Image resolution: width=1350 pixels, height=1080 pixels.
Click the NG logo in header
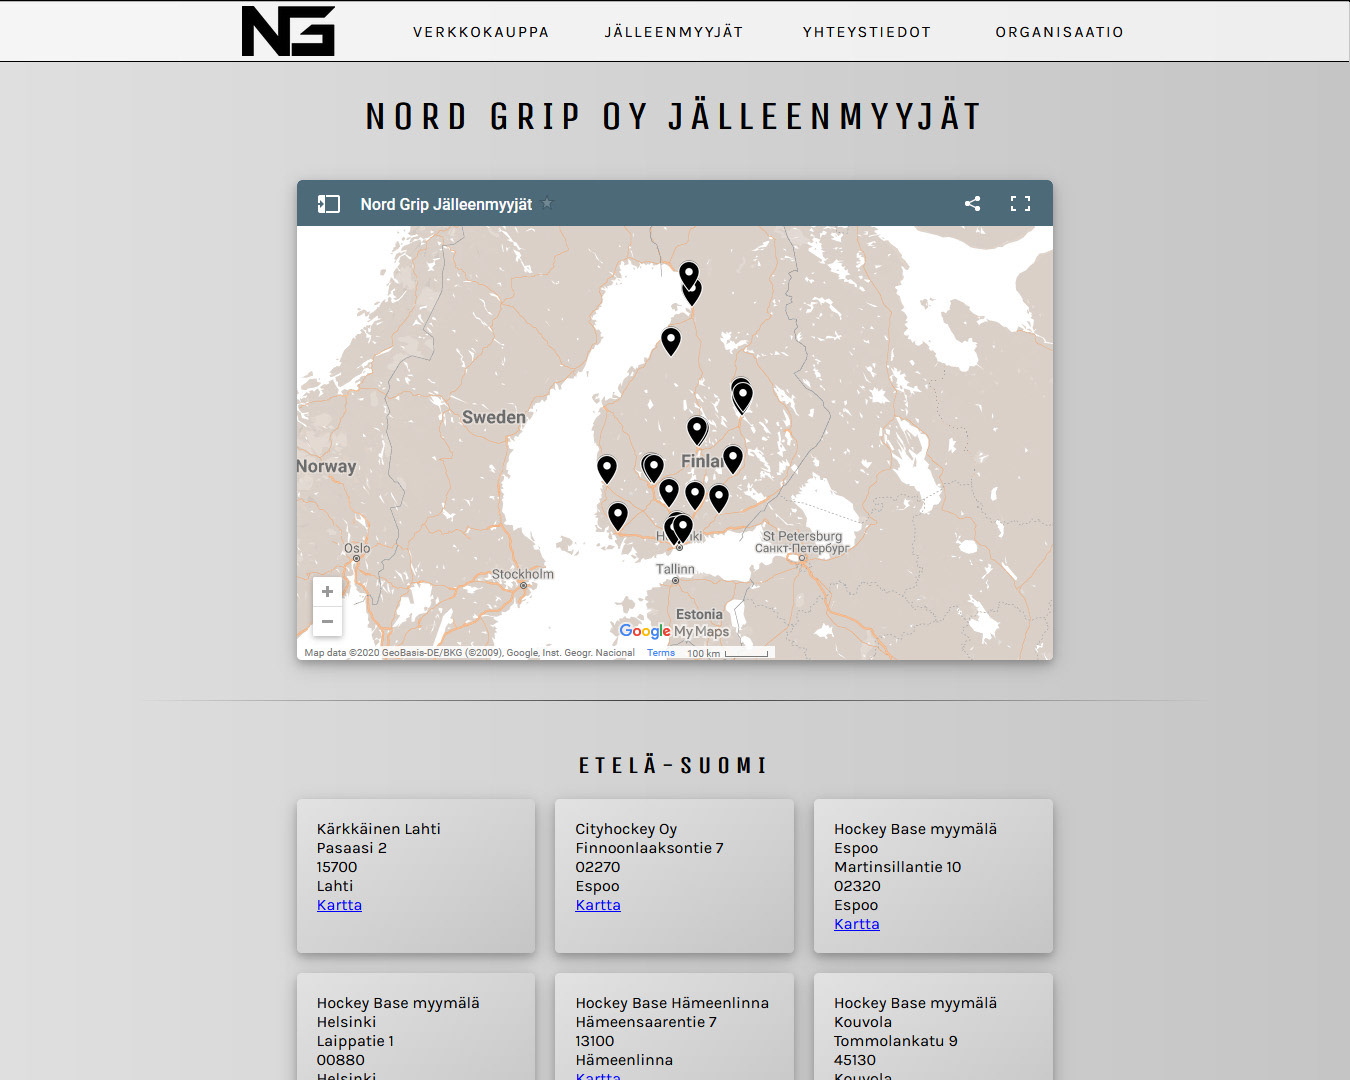288,31
